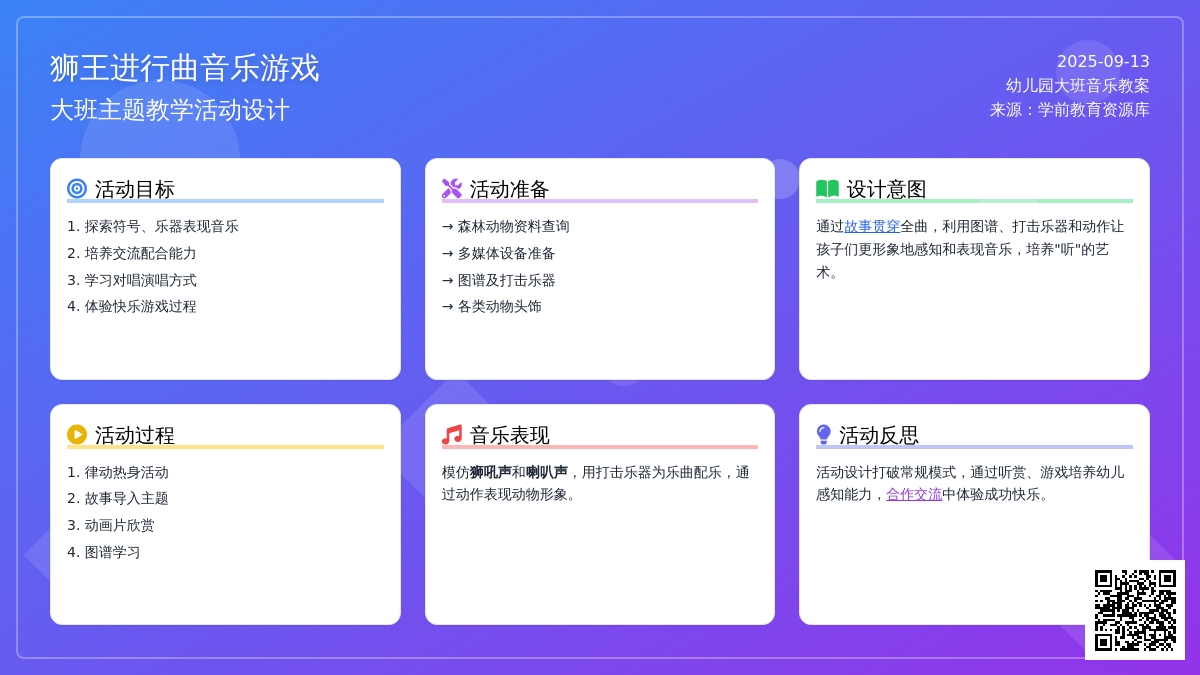Click the 活动反思 card heading
The height and width of the screenshot is (675, 1200).
(878, 435)
